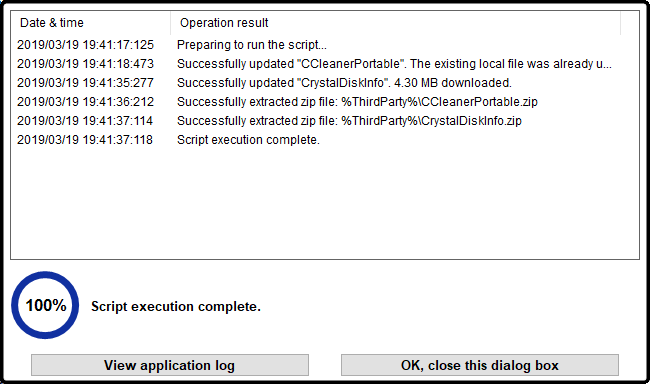Screen dimensions: 650x384
Task: Click the 19:41:35:277 timestamp cell
Action: click(85, 83)
